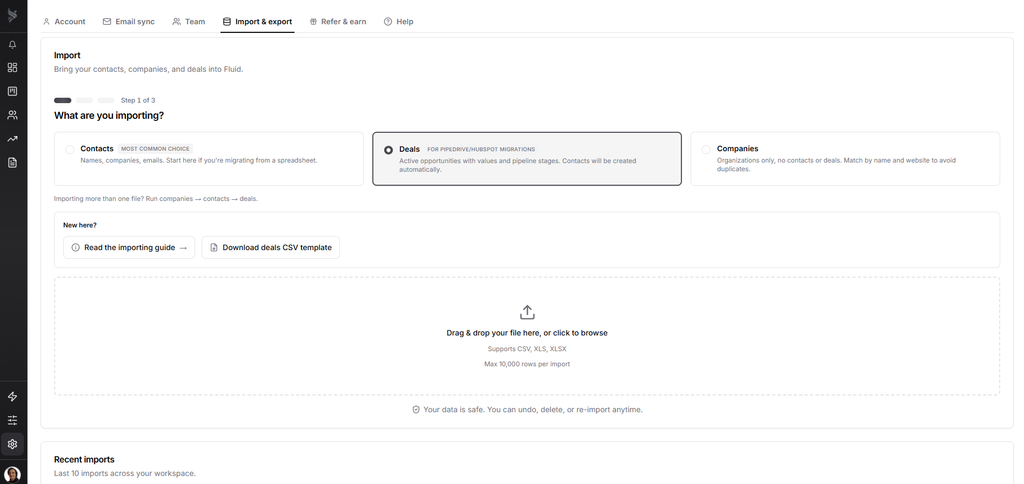
Task: Select the Companies import option
Action: pos(845,159)
